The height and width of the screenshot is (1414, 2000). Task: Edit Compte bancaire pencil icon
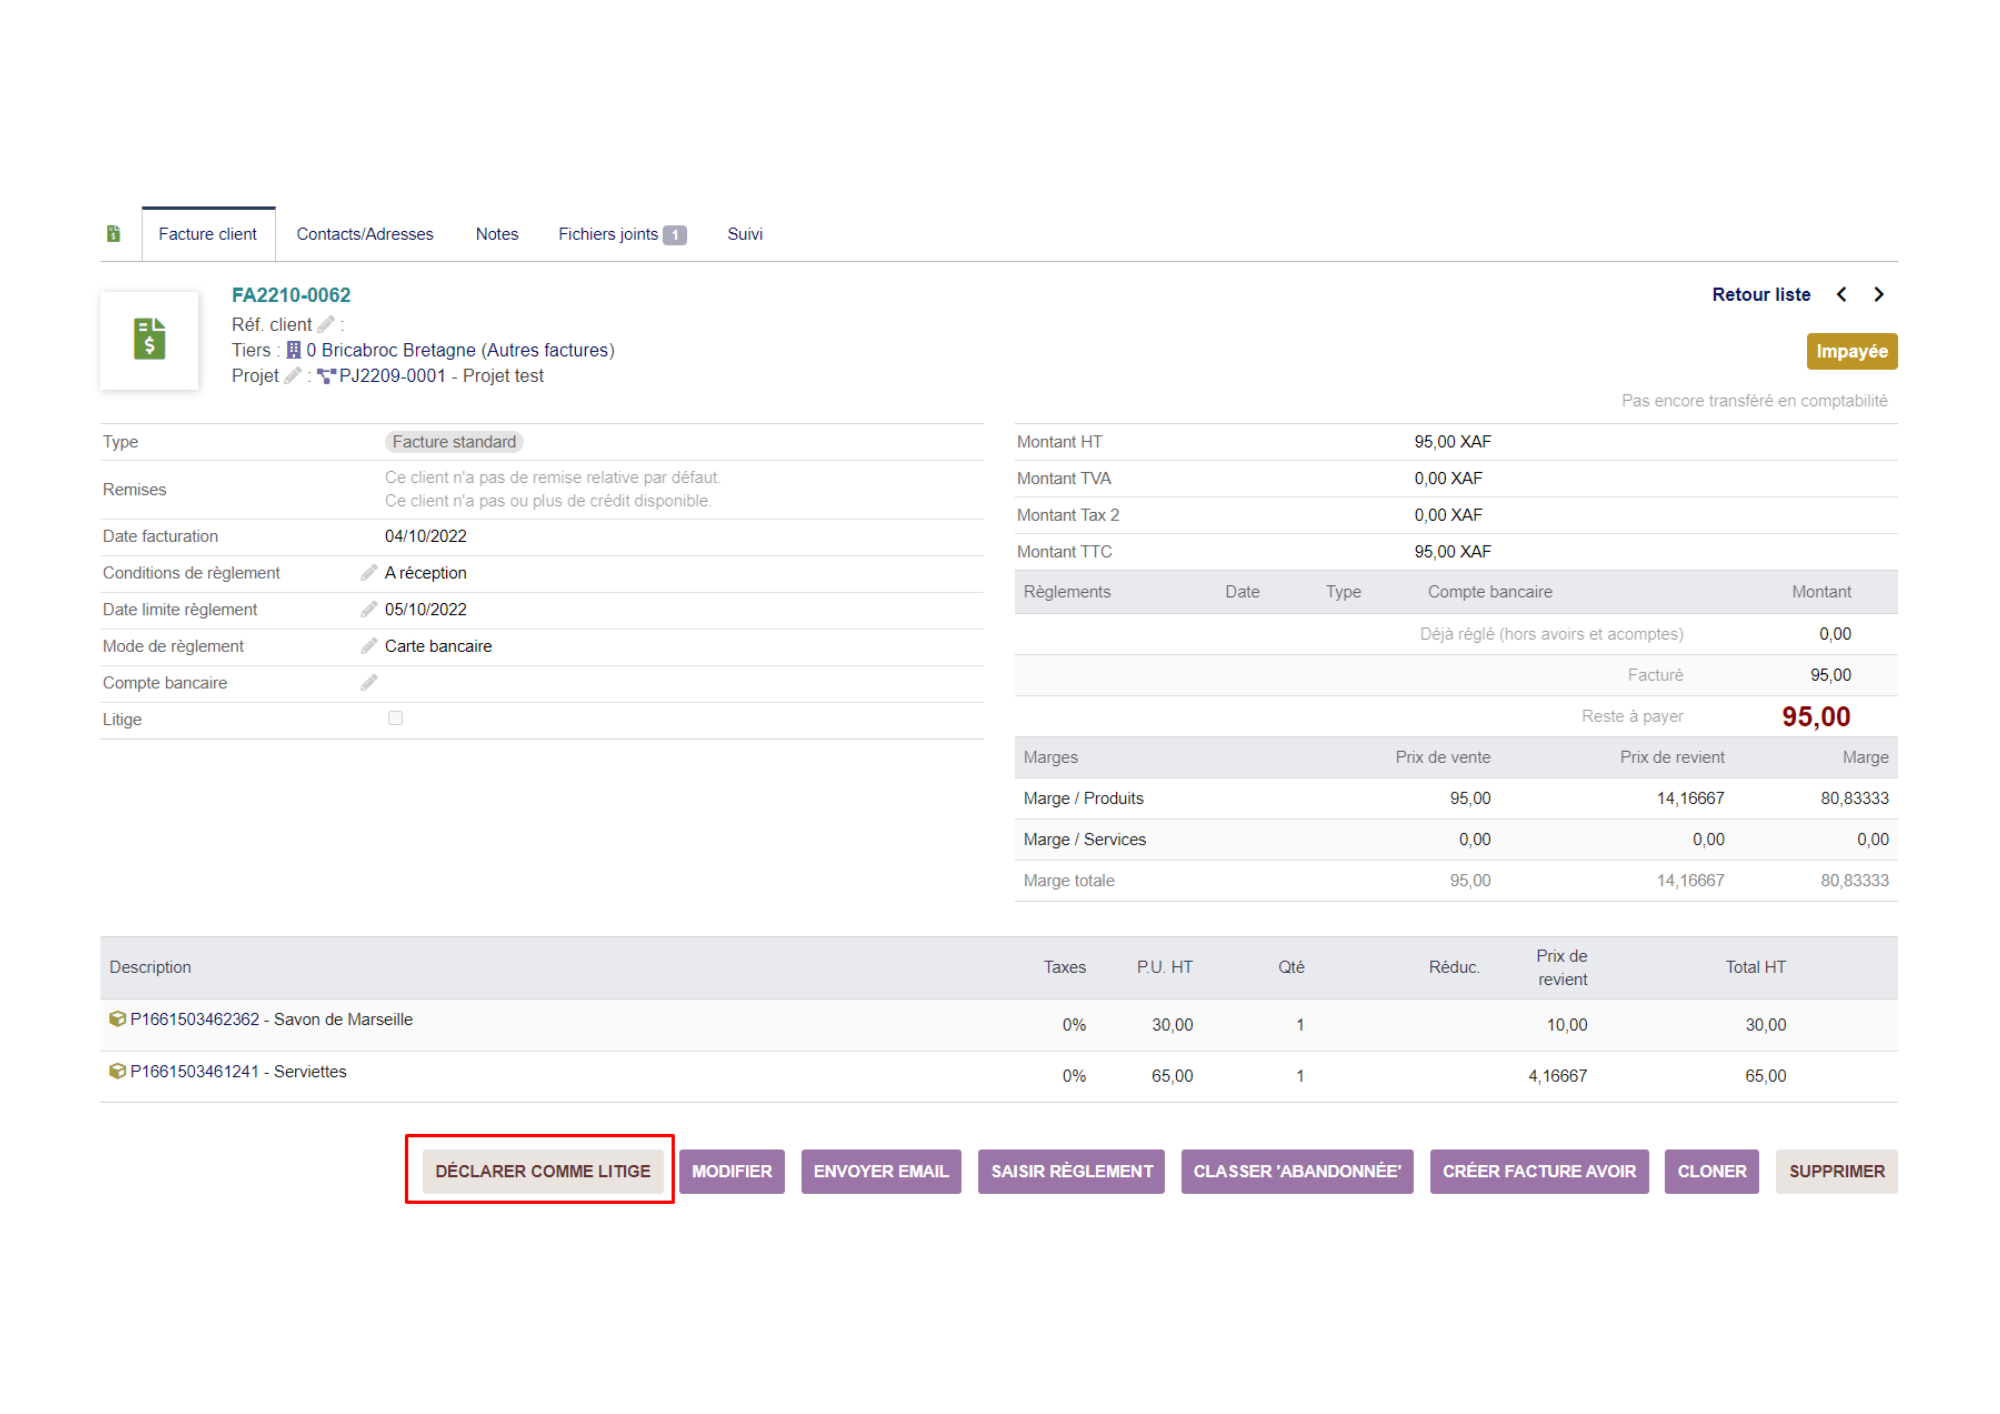click(x=369, y=682)
